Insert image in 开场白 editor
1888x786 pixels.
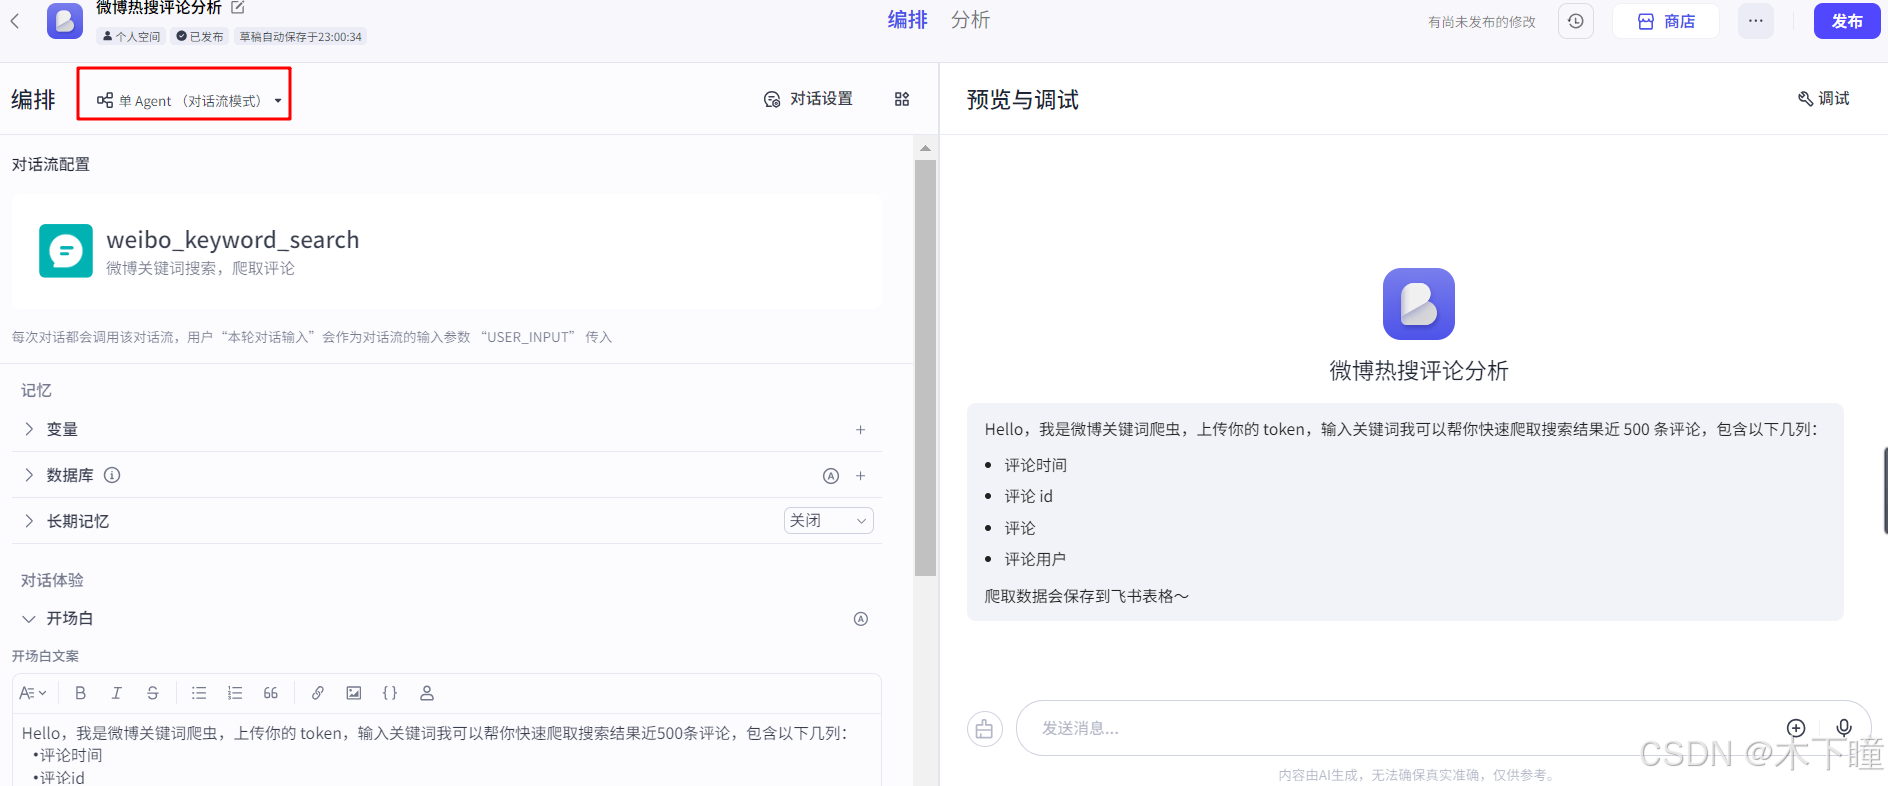click(354, 693)
